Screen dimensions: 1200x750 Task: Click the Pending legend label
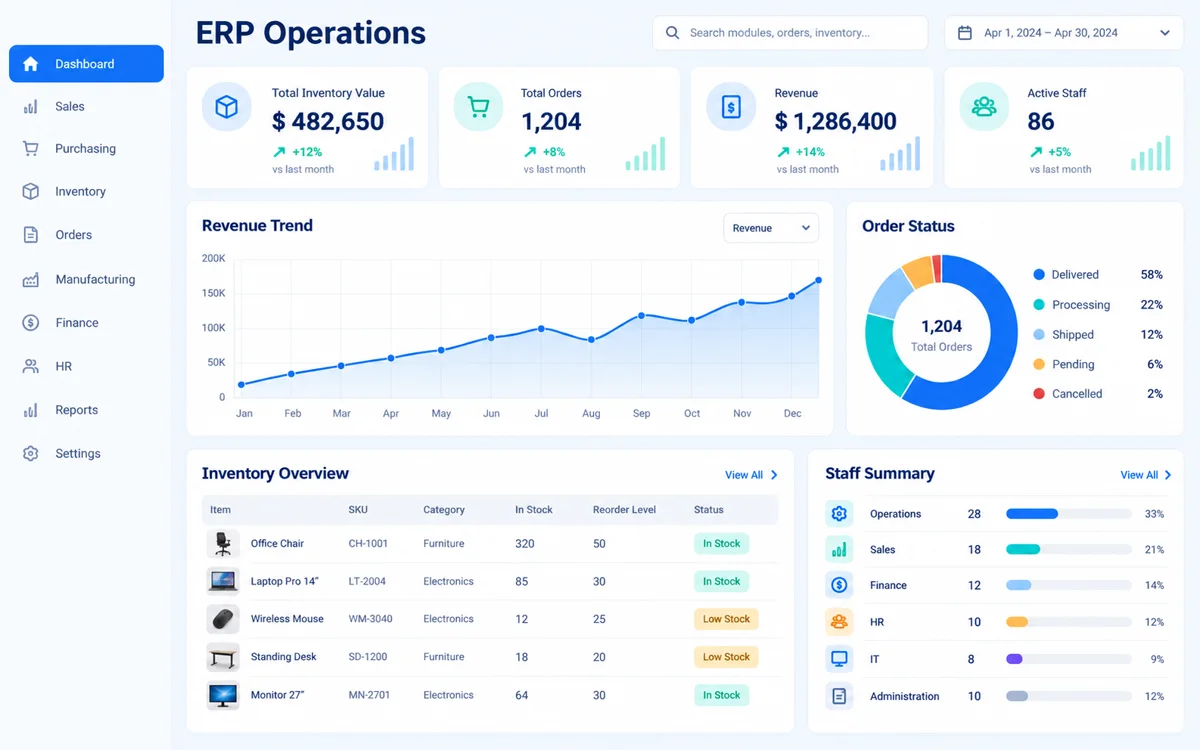[x=1073, y=365]
